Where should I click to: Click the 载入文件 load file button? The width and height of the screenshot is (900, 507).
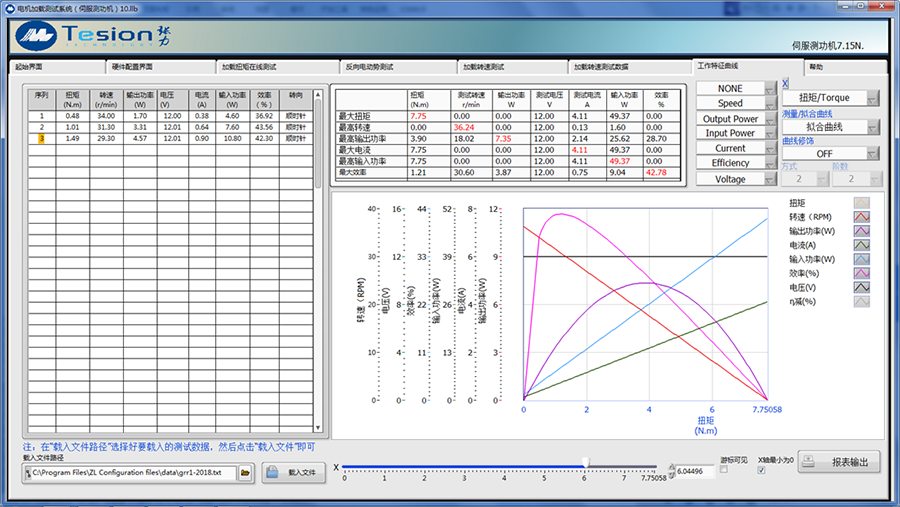pos(294,472)
